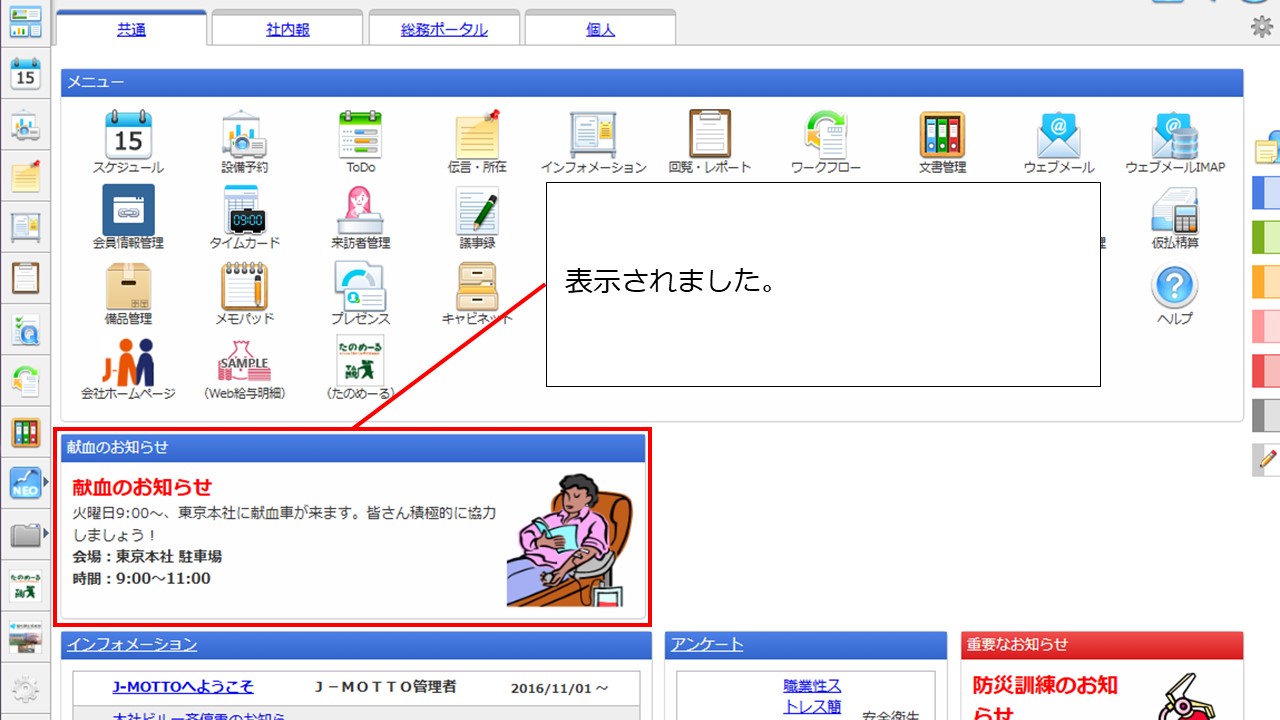
Task: Open the ToDo menu icon
Action: coord(360,134)
